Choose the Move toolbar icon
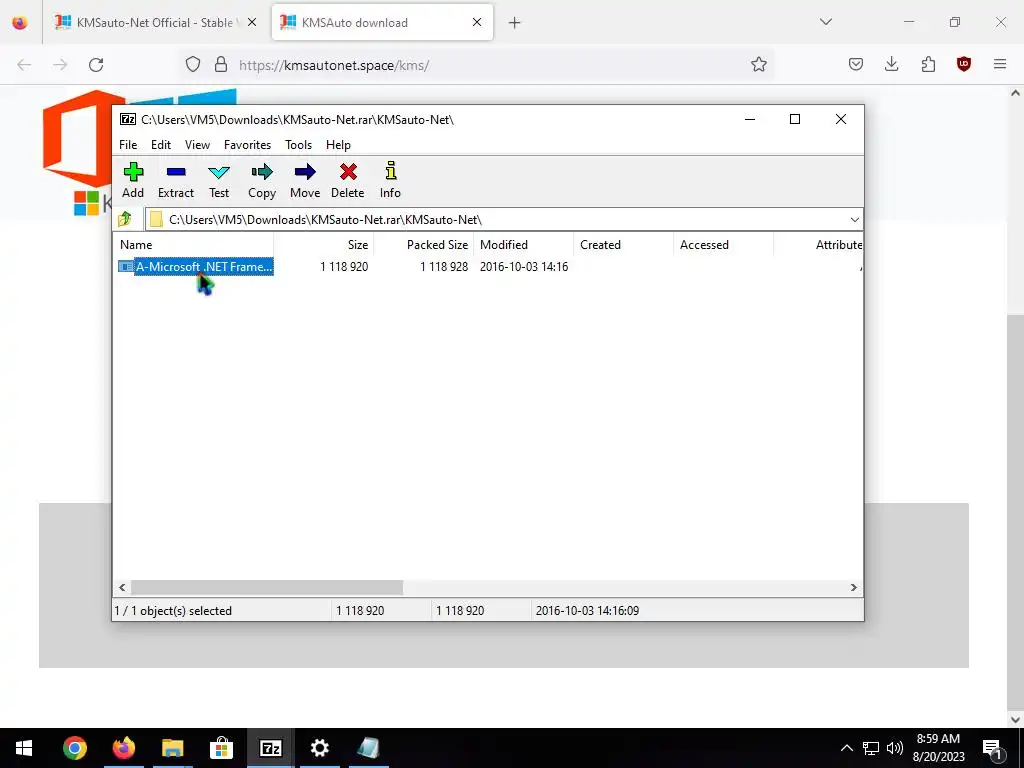This screenshot has height=768, width=1024. [x=305, y=180]
